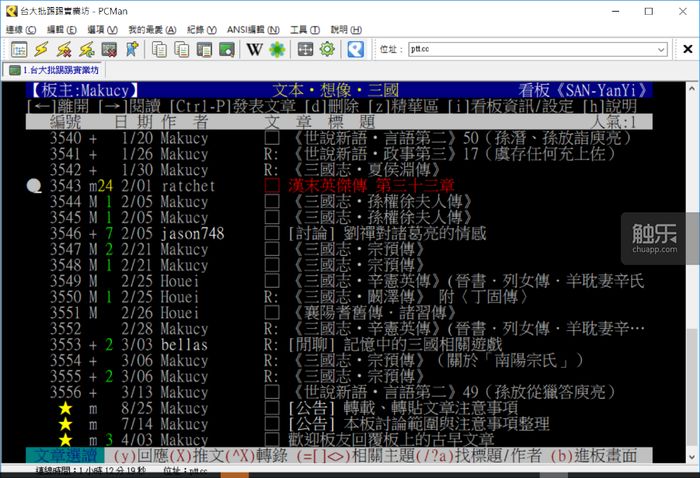Click post 3554 宗預傳 關於南陽宗氏

tap(438, 360)
